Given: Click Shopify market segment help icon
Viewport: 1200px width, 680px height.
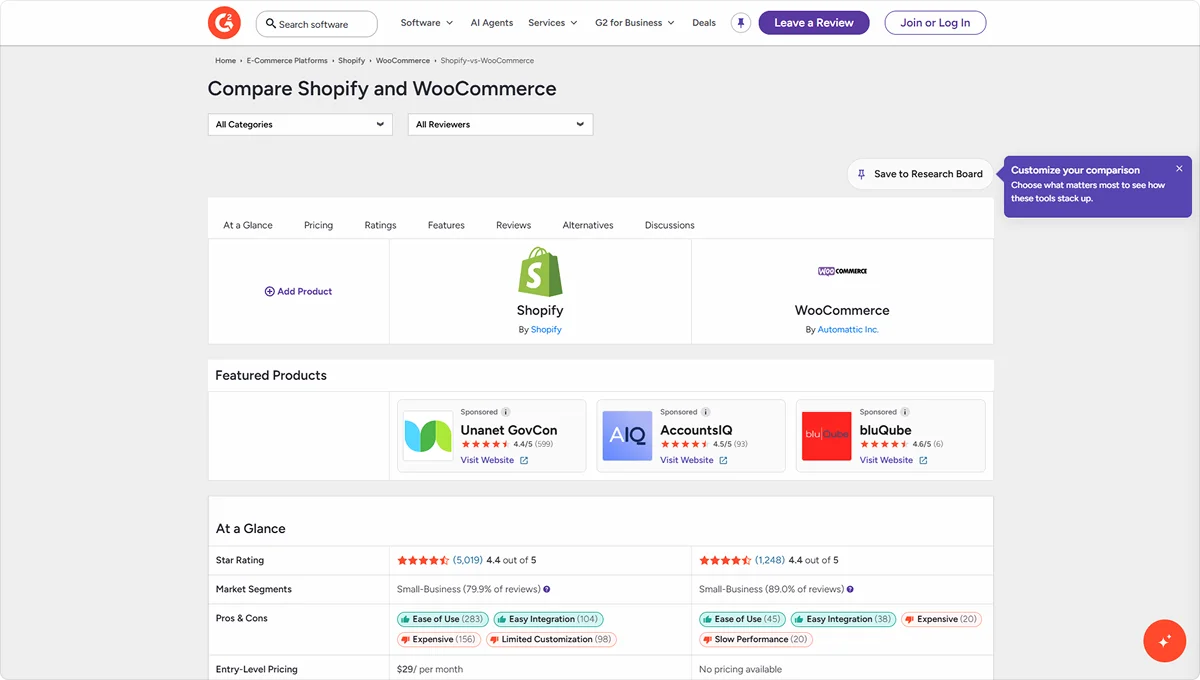Looking at the screenshot, I should click(x=547, y=590).
